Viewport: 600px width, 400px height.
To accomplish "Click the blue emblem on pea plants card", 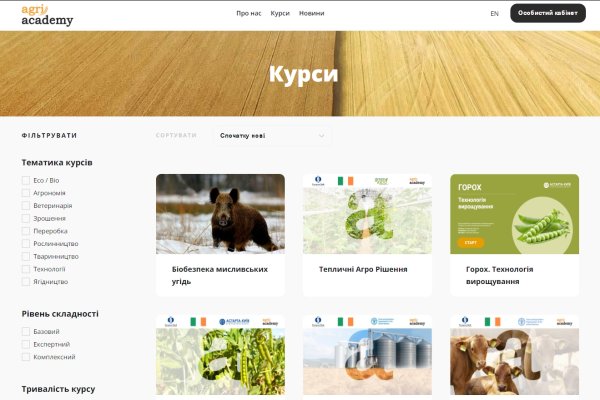I will (x=171, y=322).
